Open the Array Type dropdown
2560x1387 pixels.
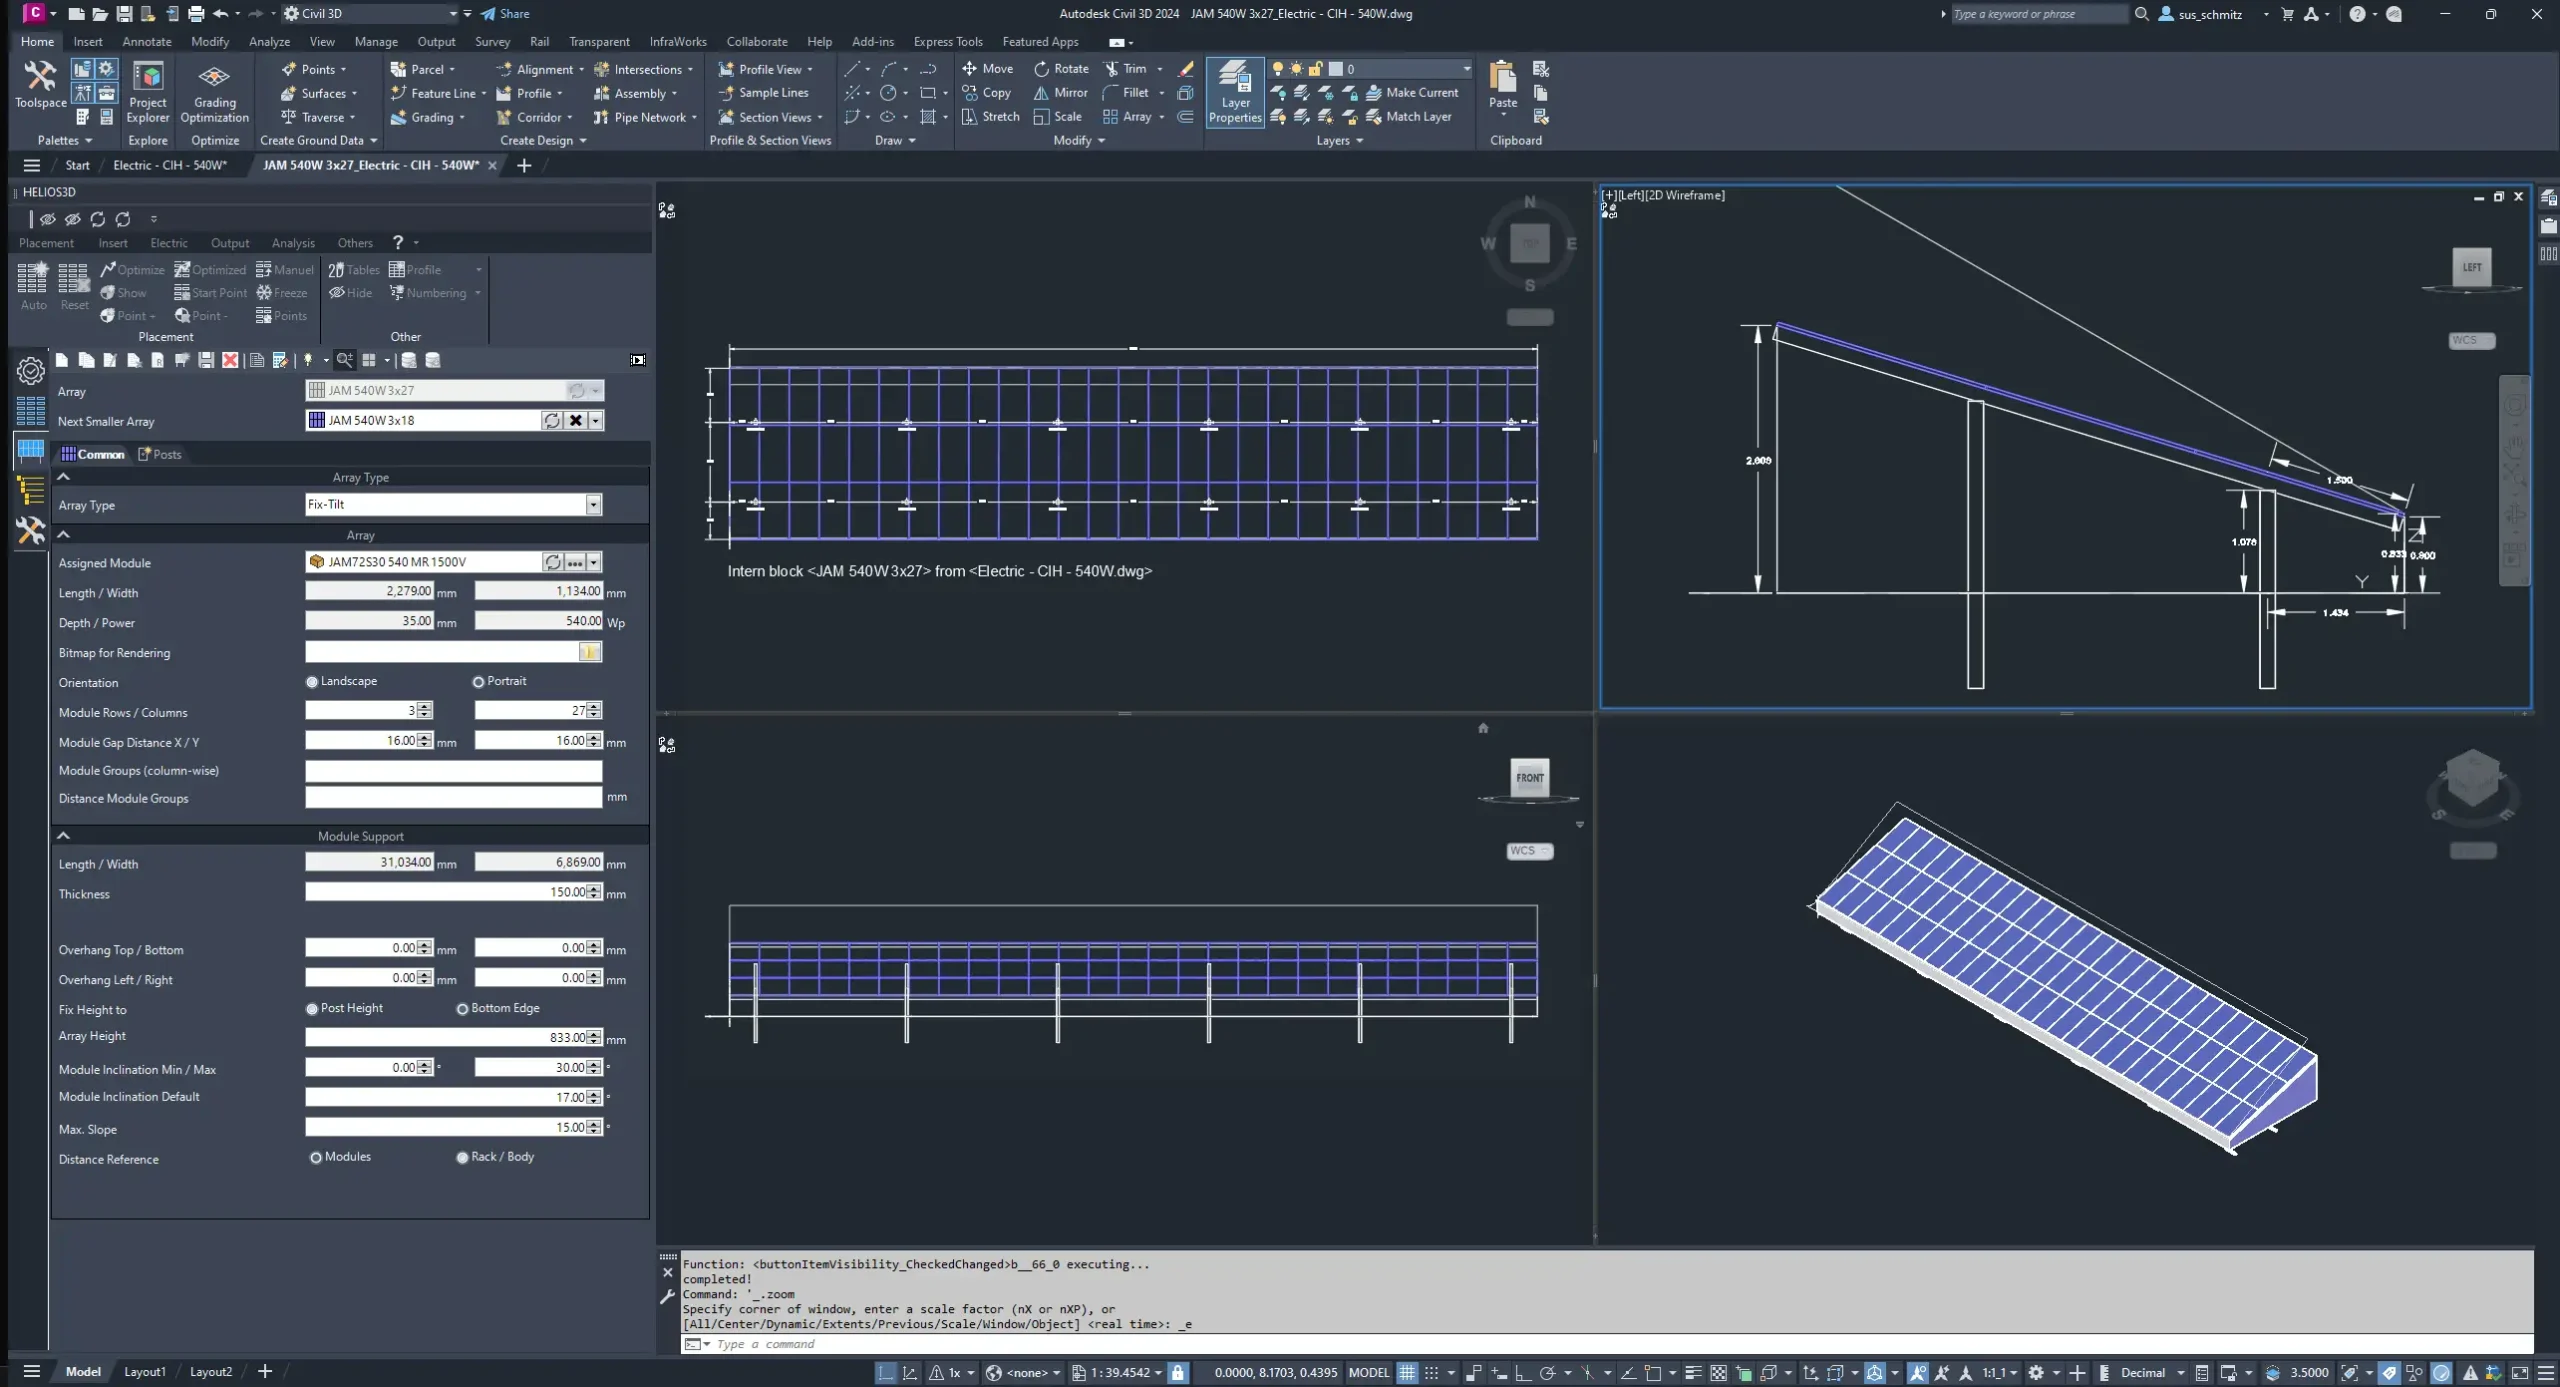[593, 505]
